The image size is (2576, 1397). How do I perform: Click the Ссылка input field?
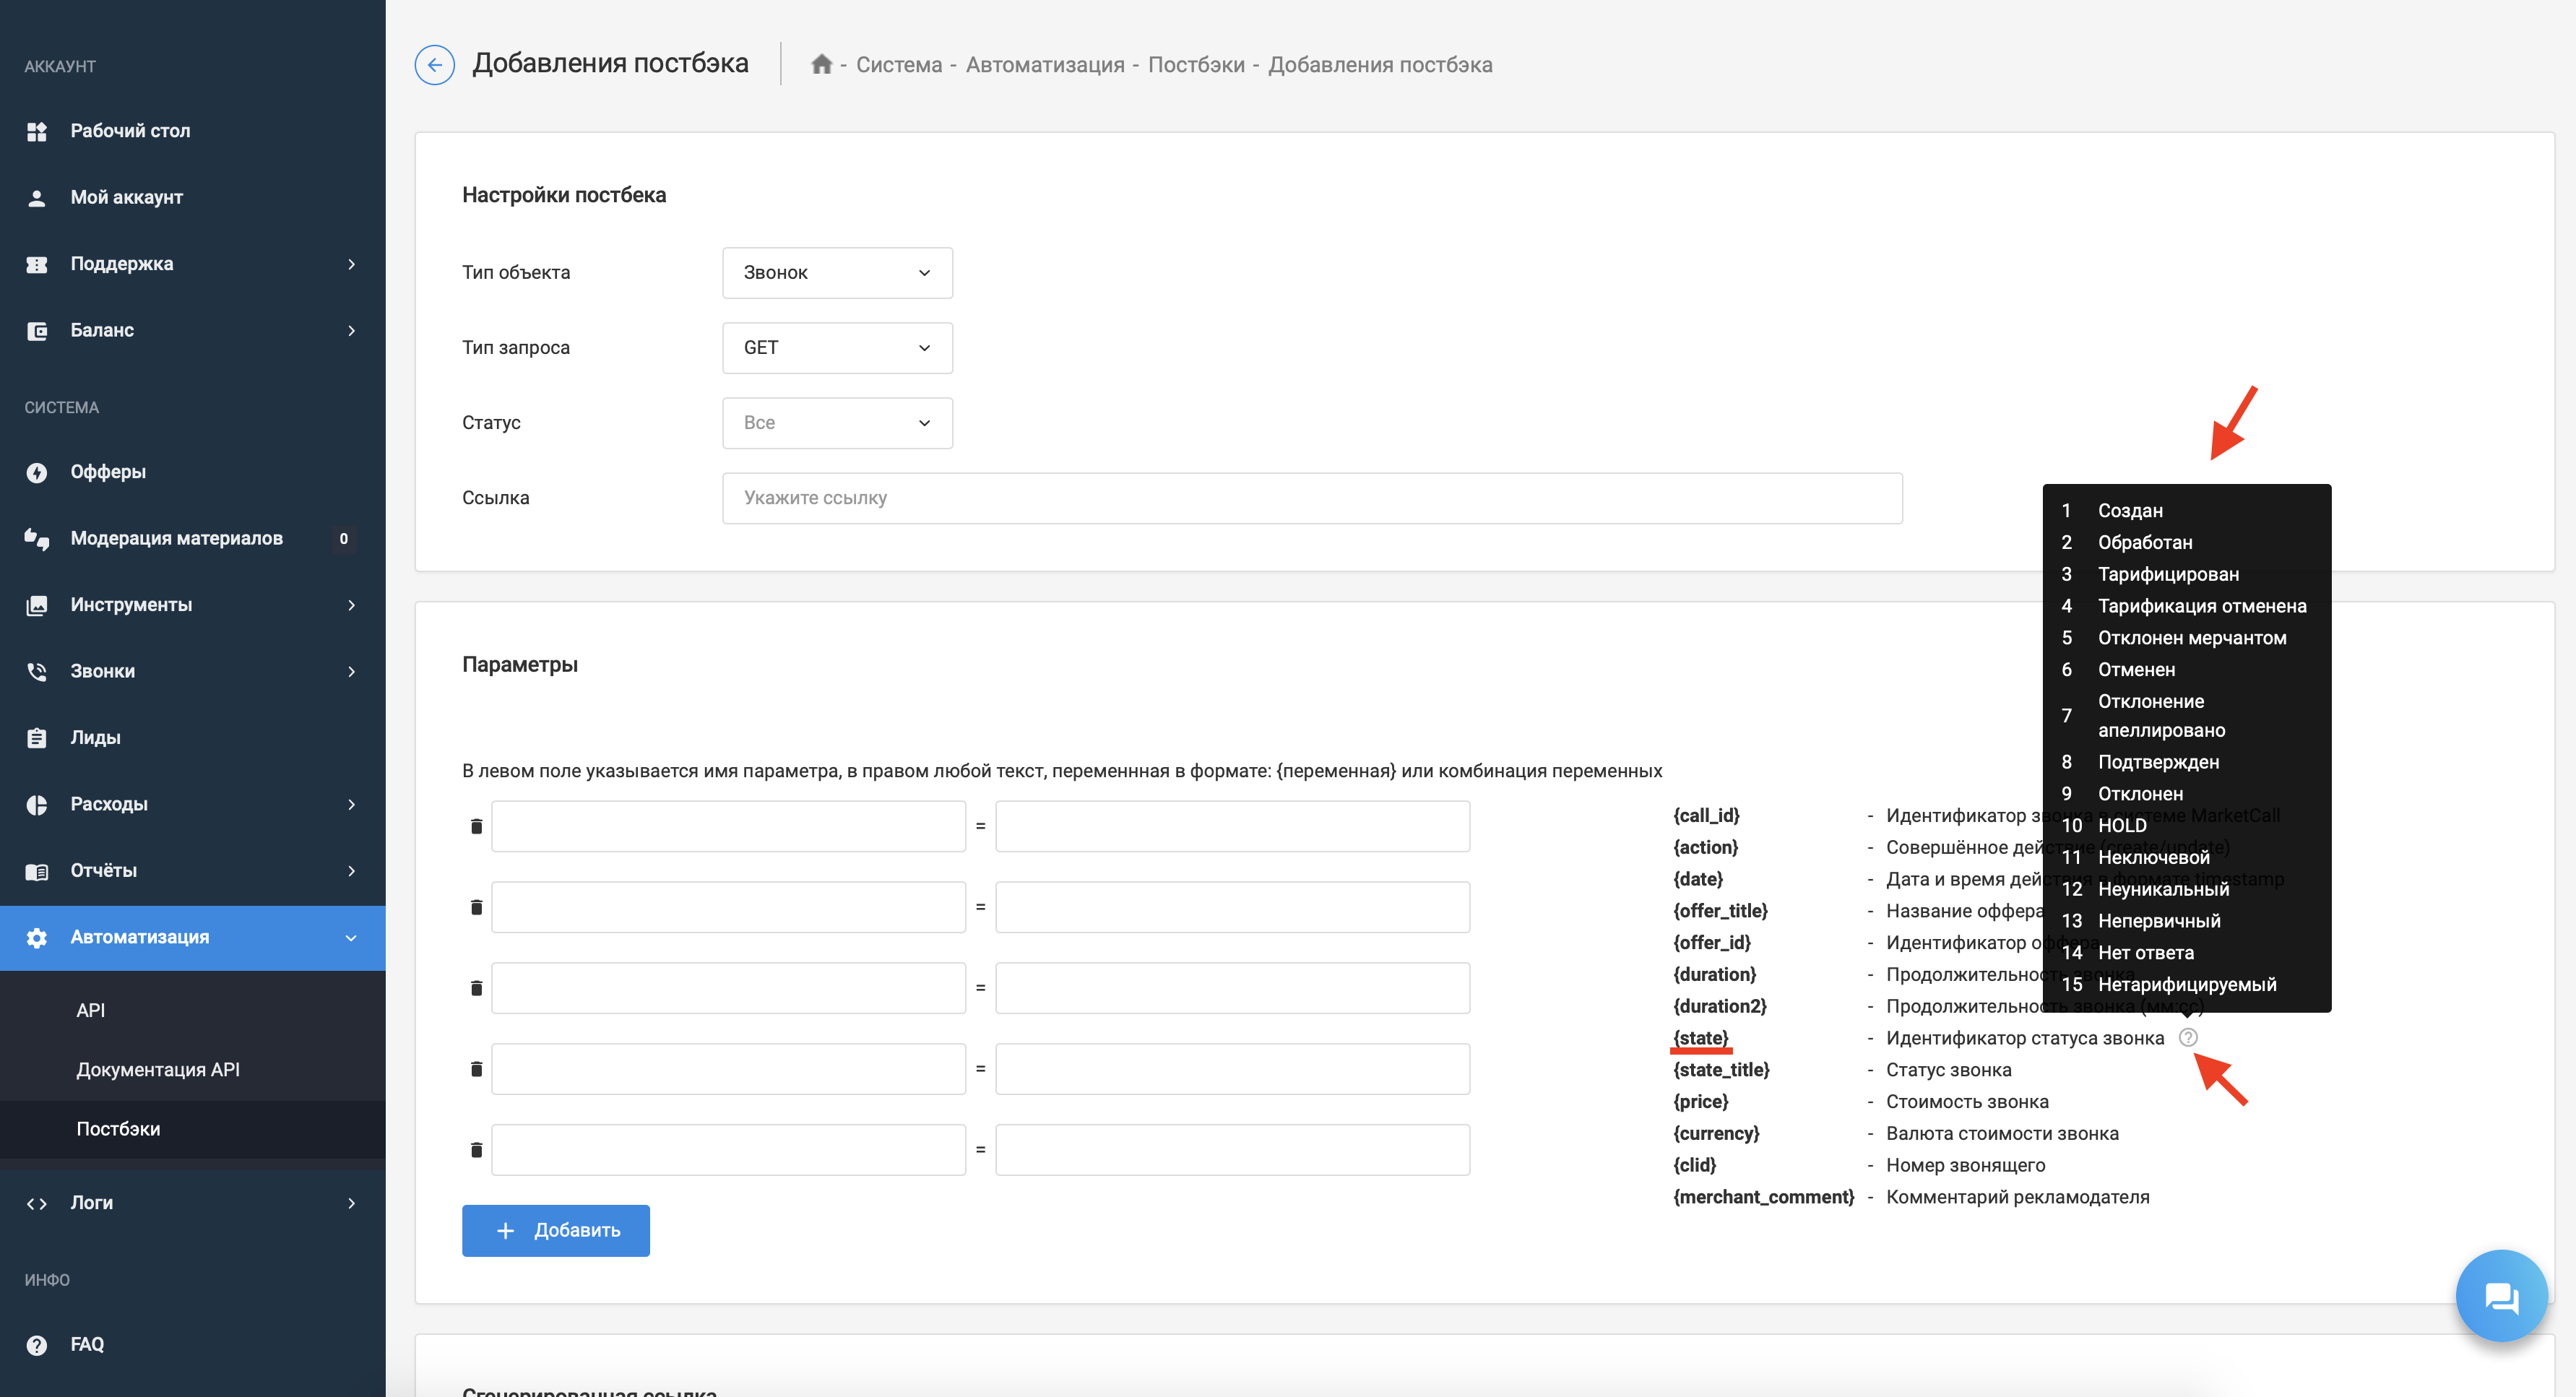click(x=1312, y=498)
